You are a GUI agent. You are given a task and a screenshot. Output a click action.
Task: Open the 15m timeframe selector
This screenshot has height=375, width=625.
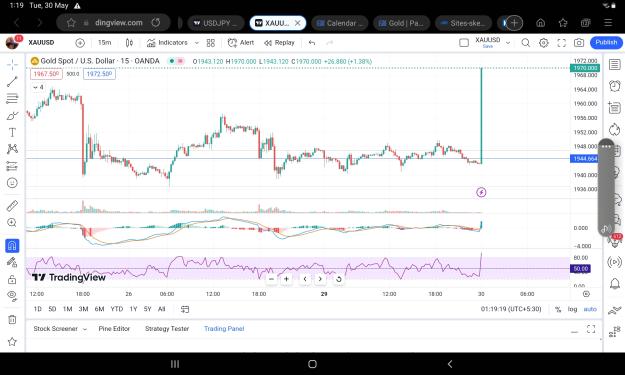[x=105, y=43]
